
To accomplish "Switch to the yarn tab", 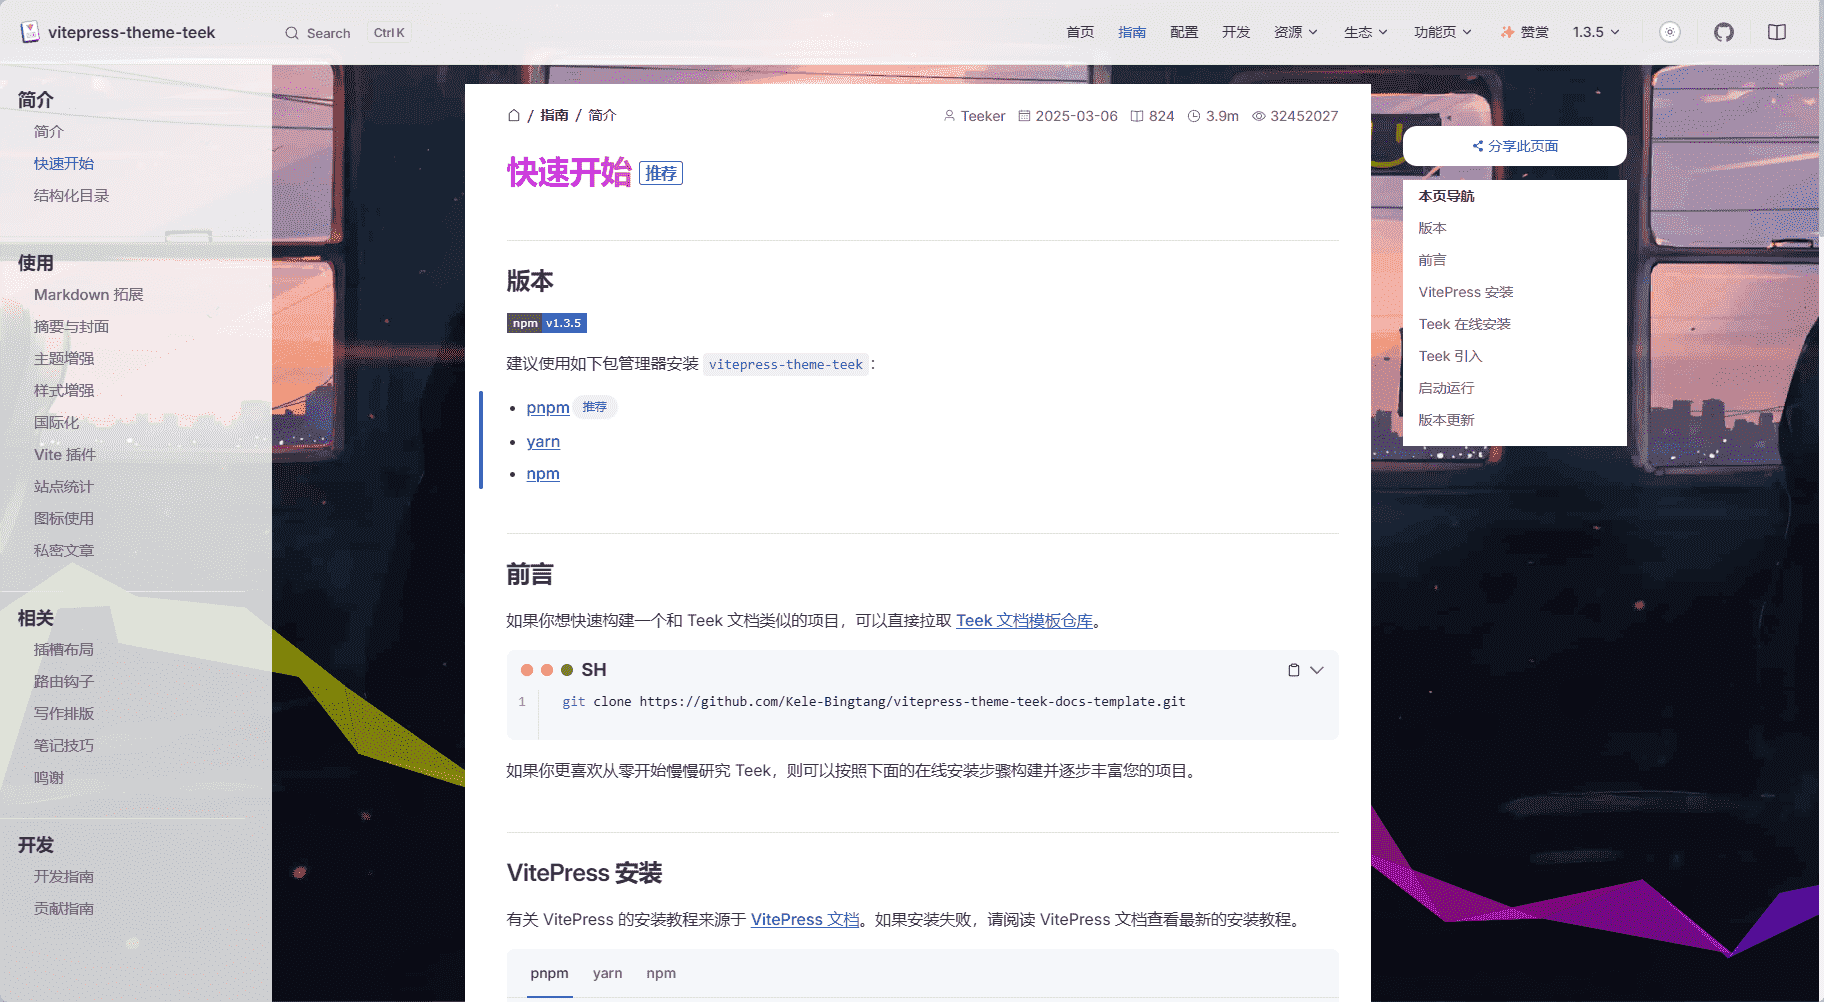I will (607, 973).
